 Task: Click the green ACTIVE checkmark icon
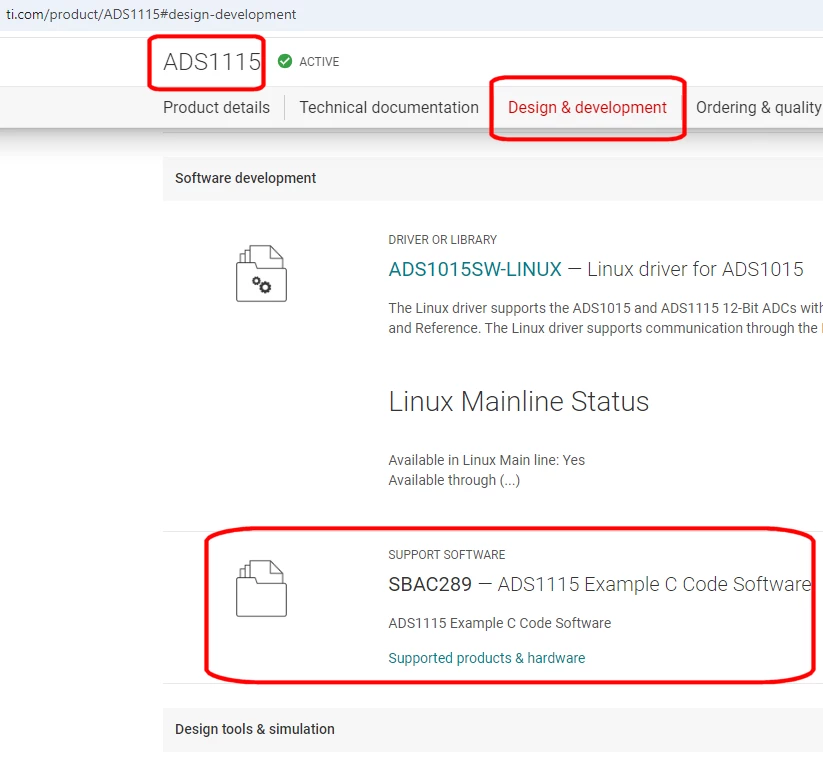tap(285, 61)
